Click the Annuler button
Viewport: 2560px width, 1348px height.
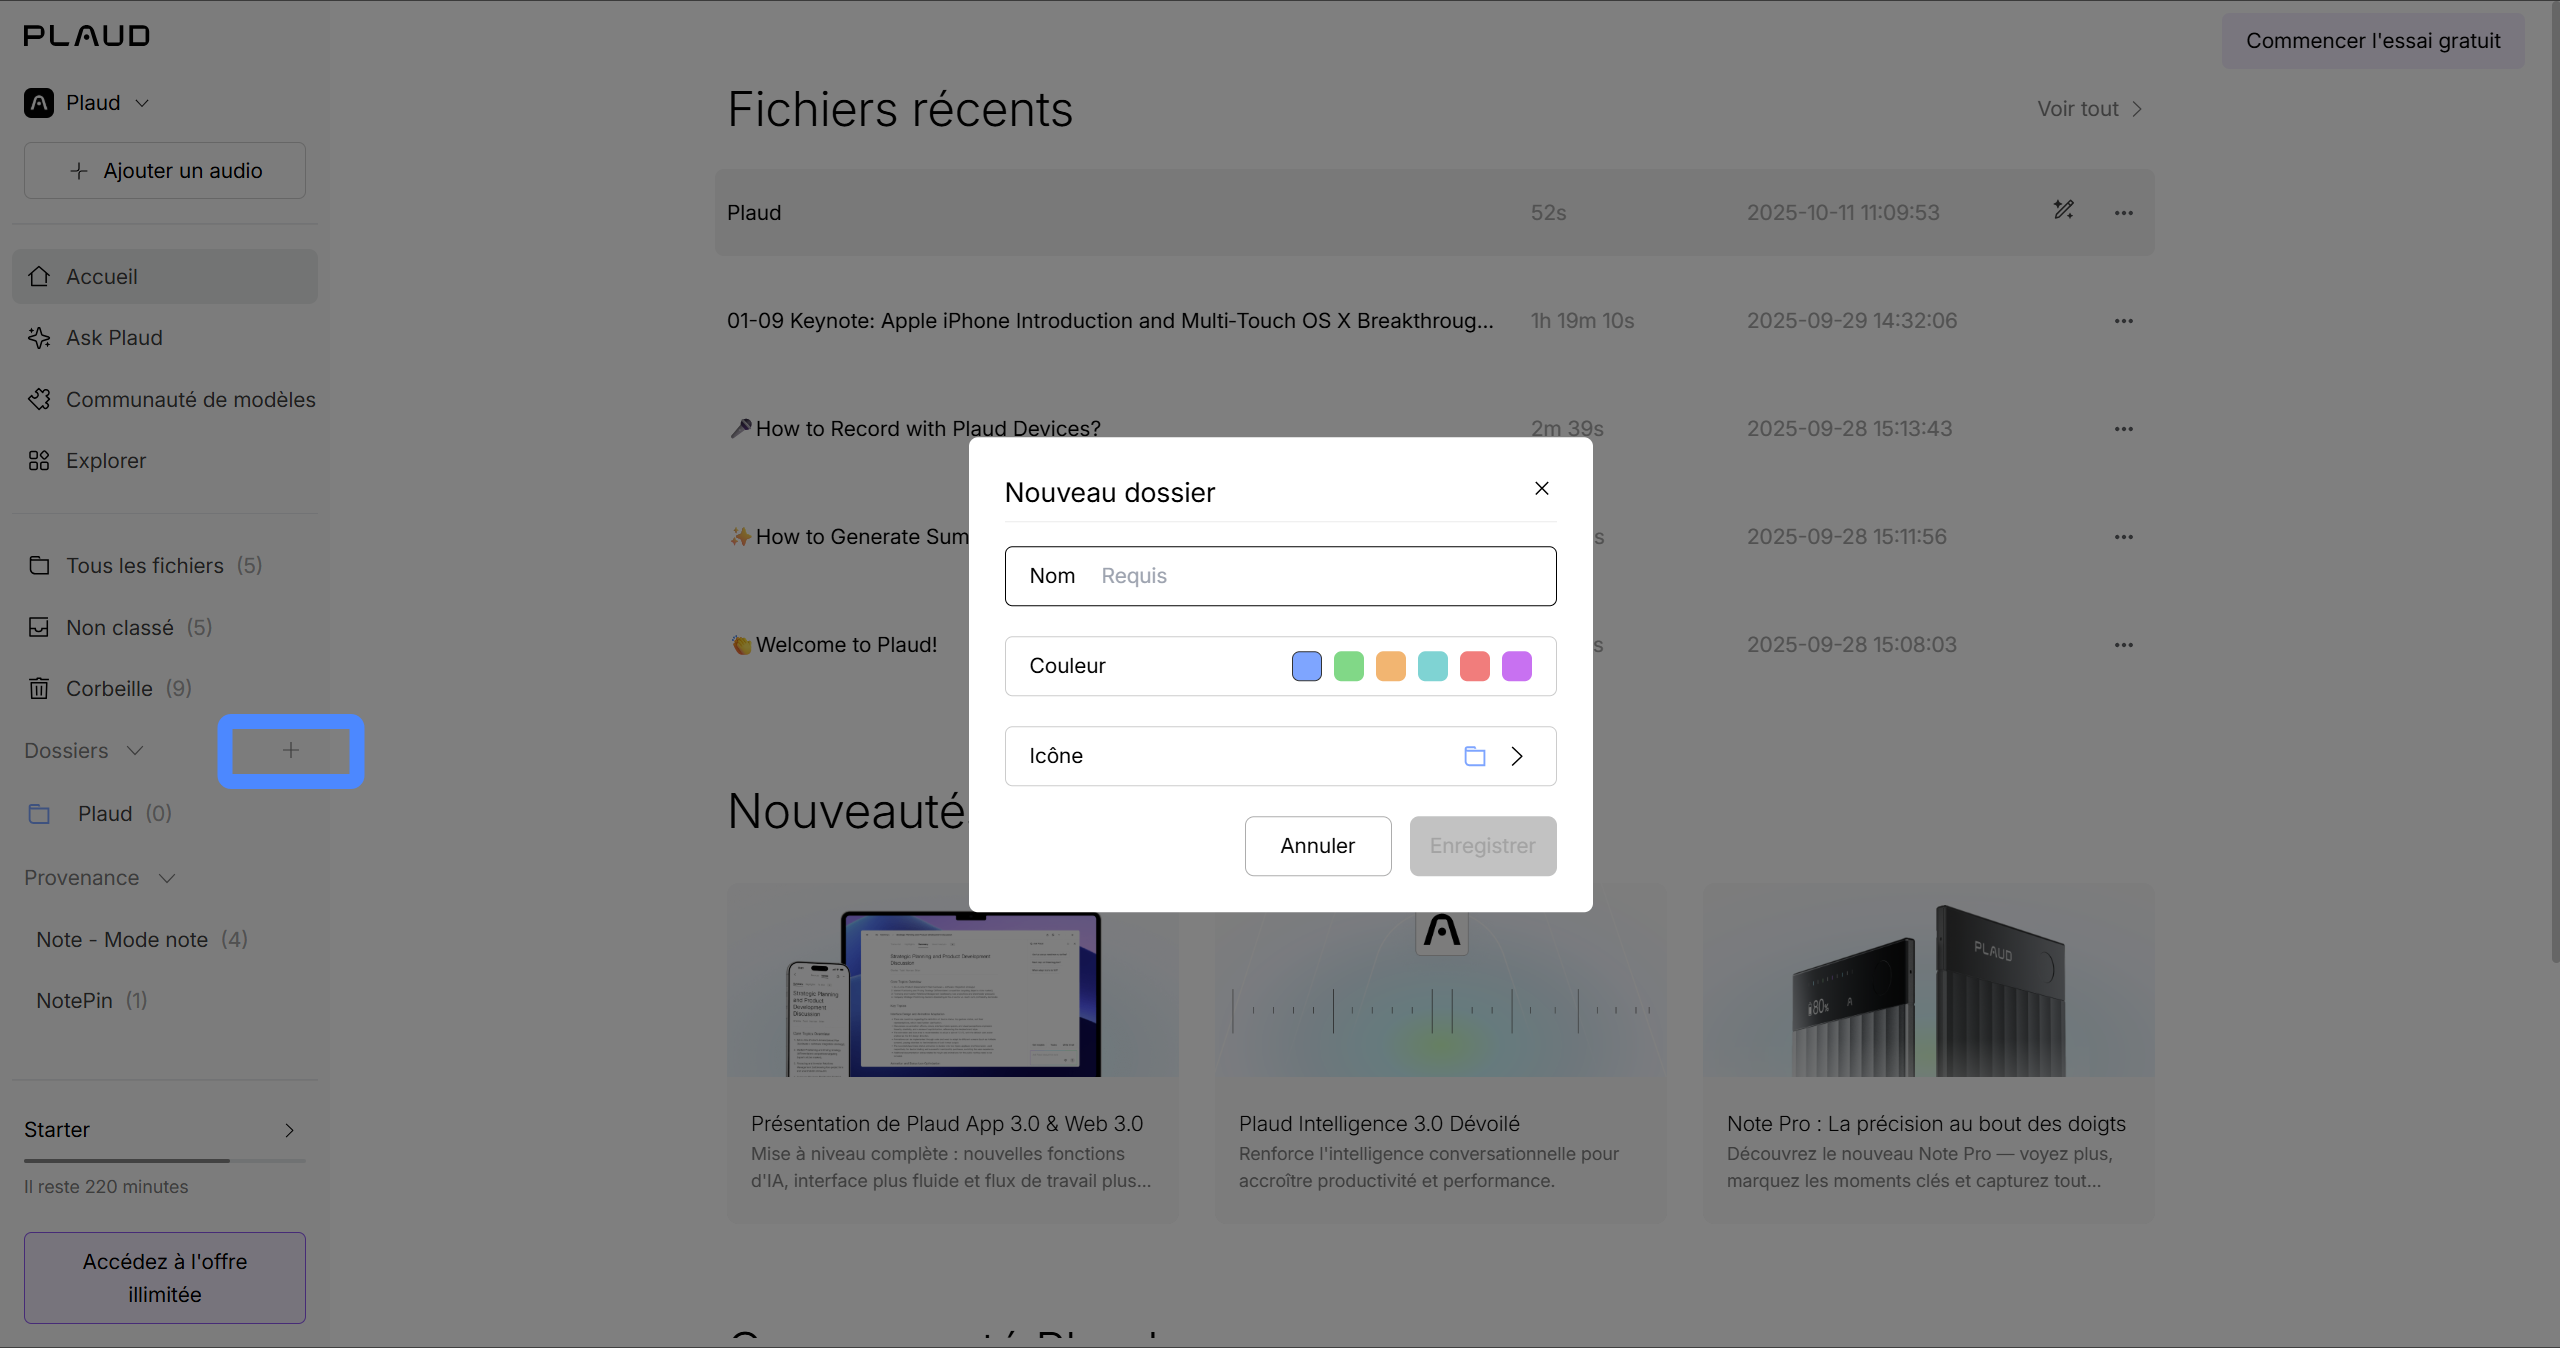(1317, 846)
